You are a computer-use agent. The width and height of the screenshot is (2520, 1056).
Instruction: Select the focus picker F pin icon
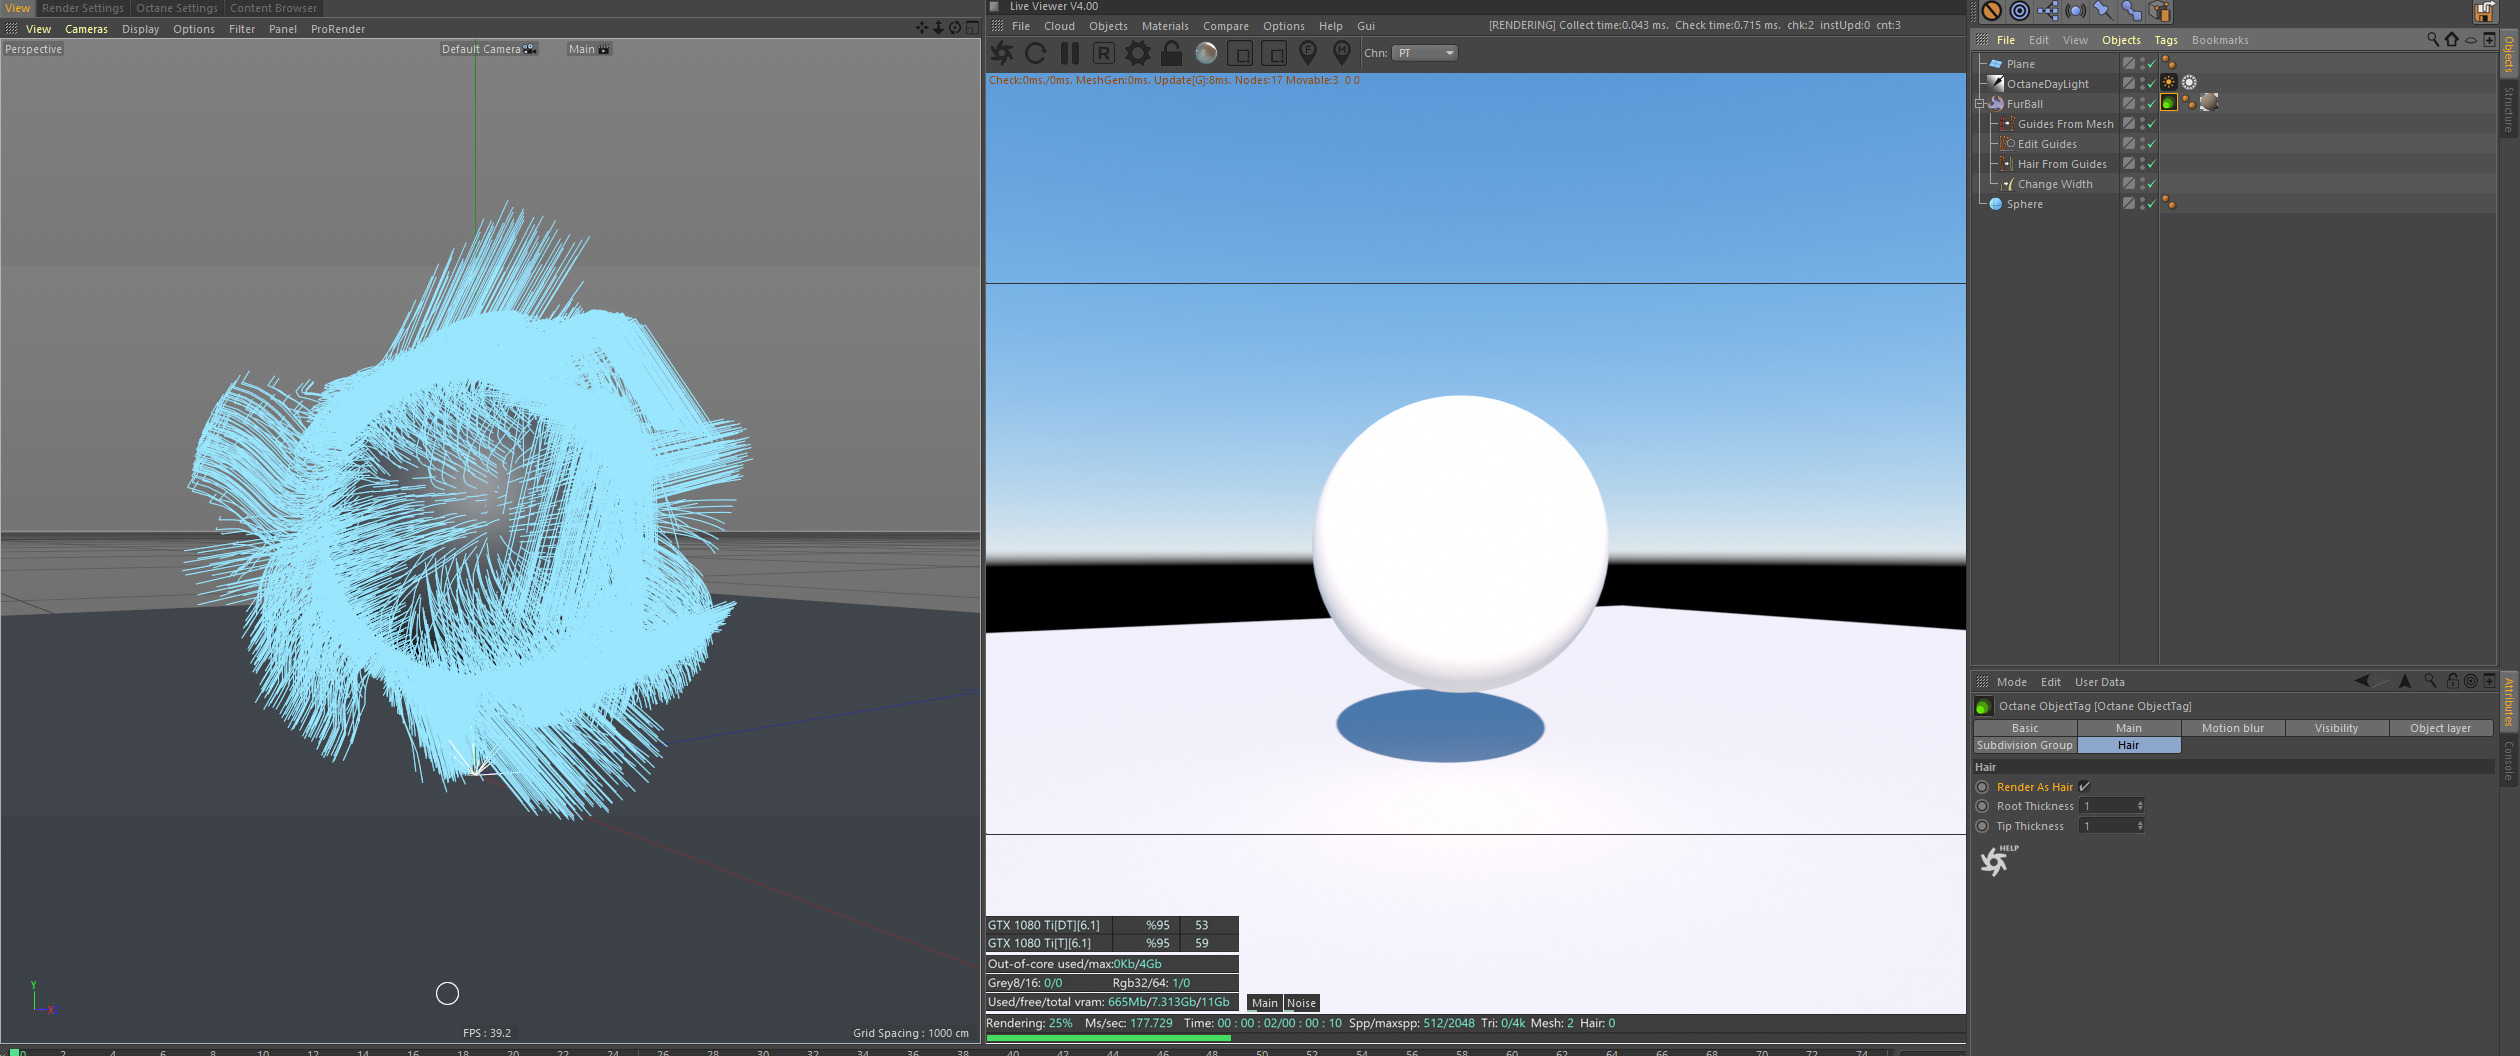1307,52
